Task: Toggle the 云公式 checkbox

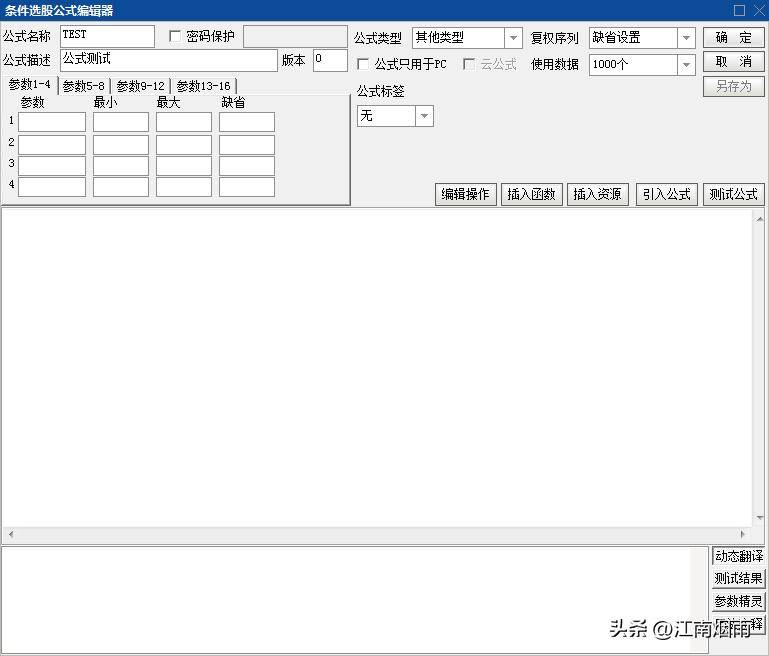Action: 469,64
